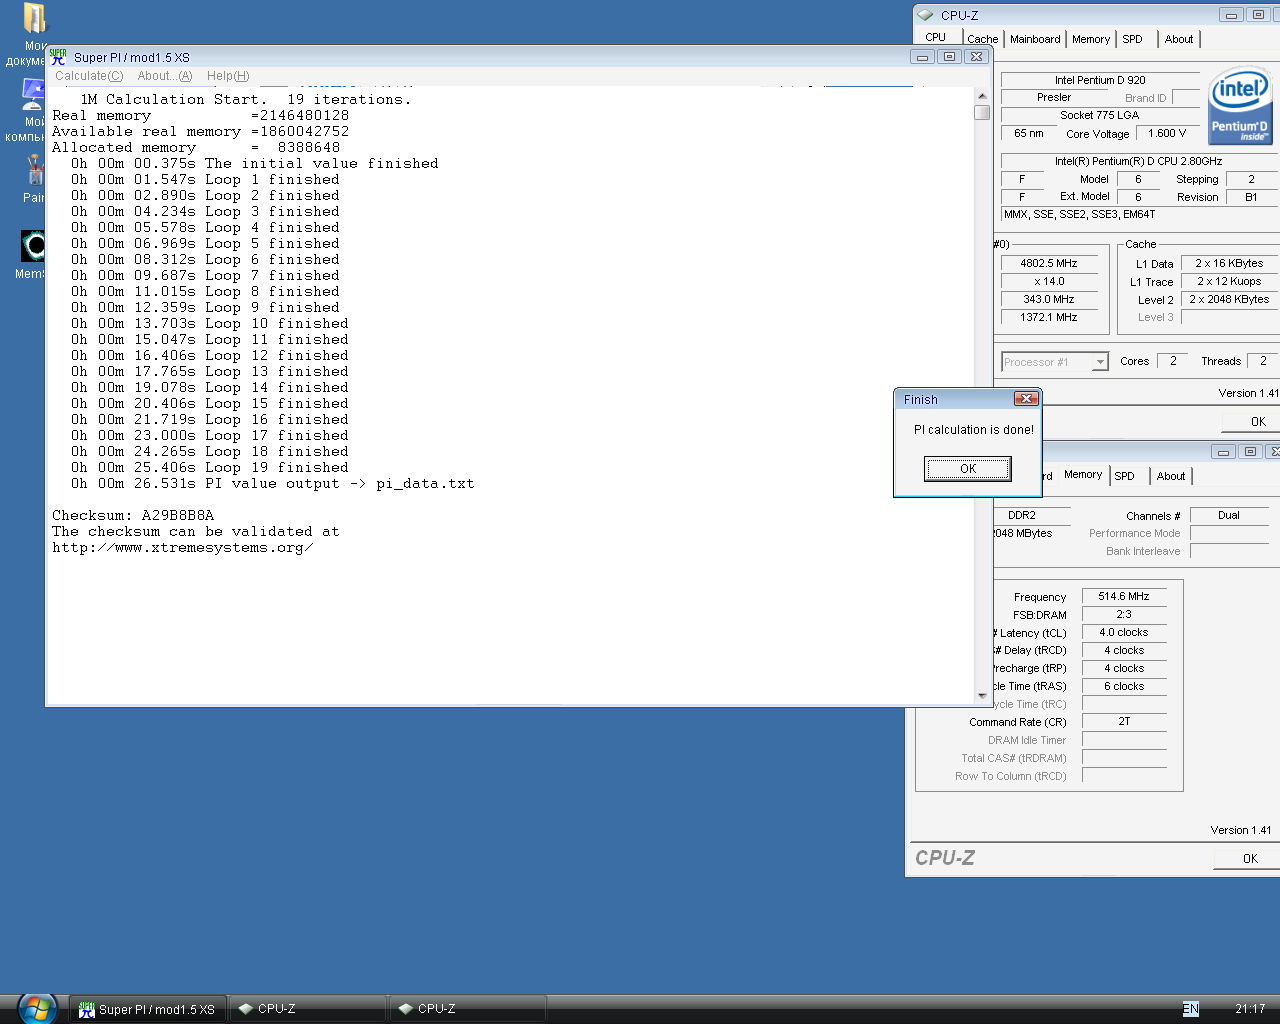The height and width of the screenshot is (1024, 1280).
Task: Click the Presler code name field
Action: coord(1053,98)
